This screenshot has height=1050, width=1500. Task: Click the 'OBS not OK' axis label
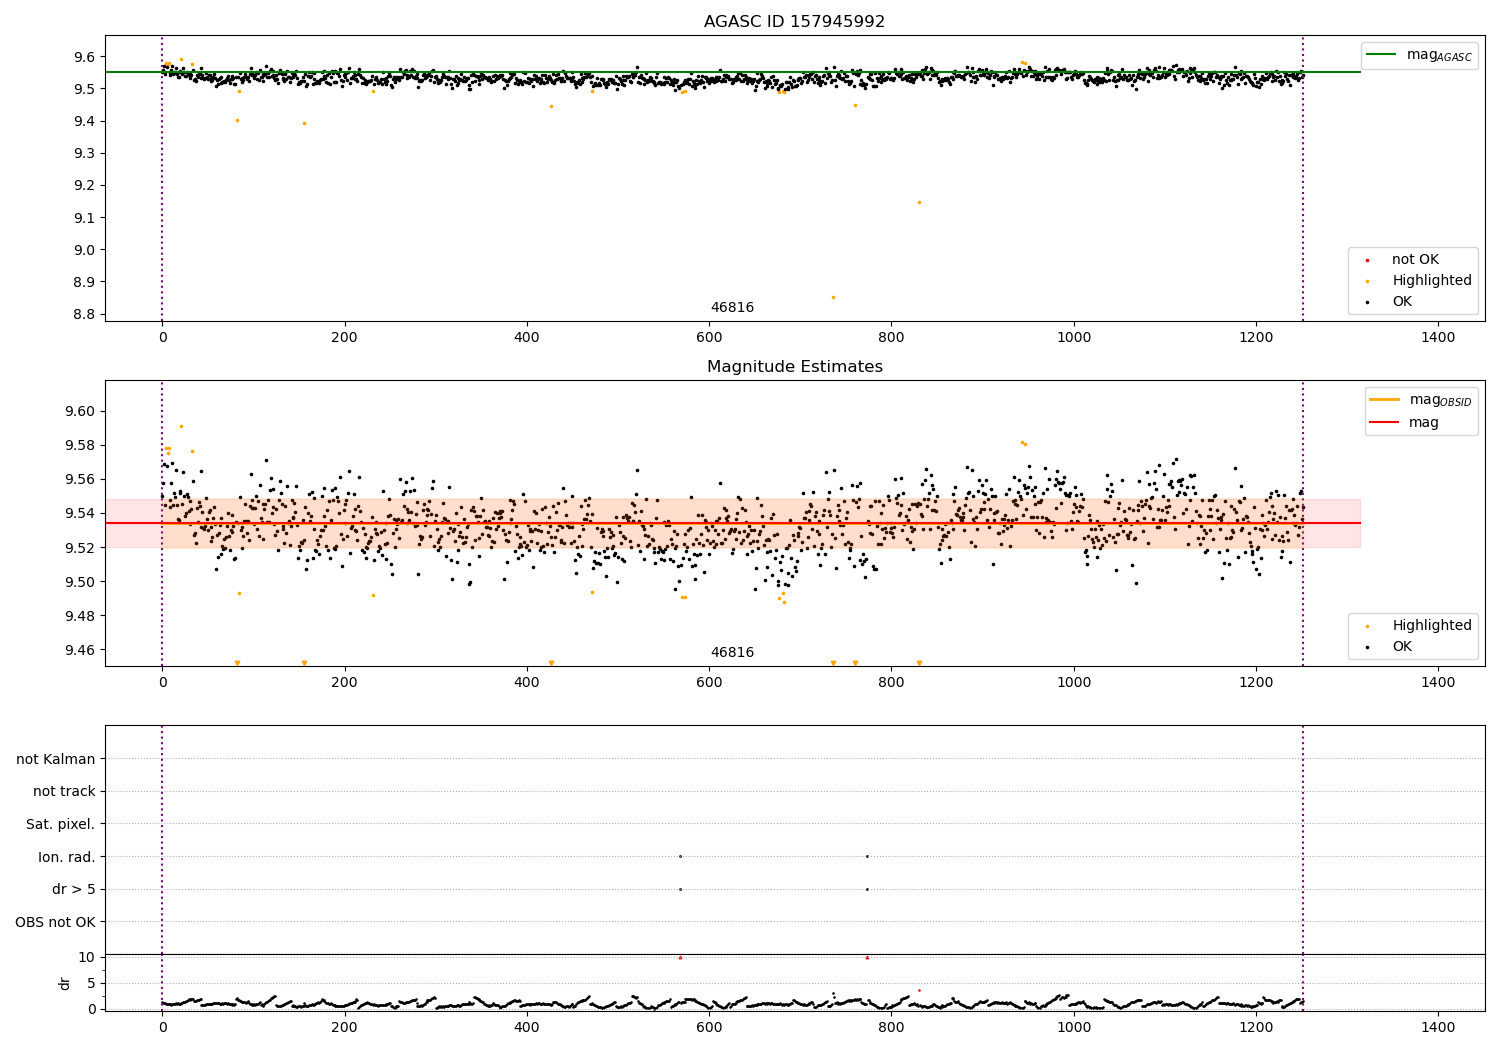point(56,922)
